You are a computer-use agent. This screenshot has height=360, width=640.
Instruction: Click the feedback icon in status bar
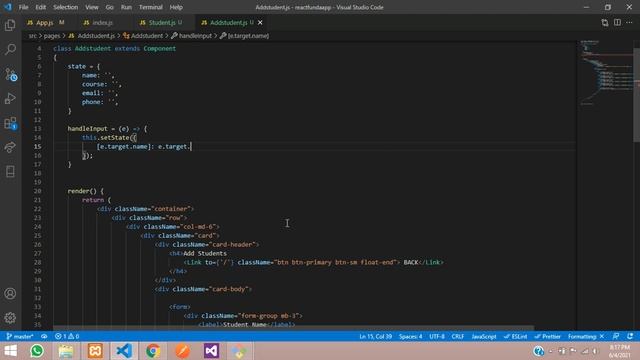click(616, 336)
